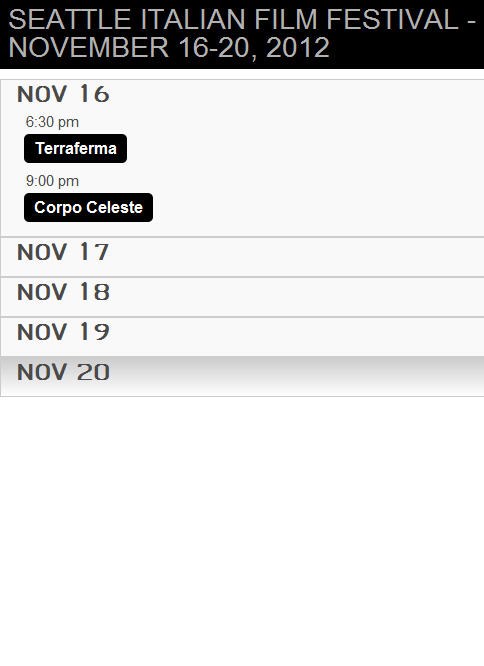Viewport: 484px width, 666px height.
Task: Click the word FESTIVAL in the black banner
Action: 392,20
